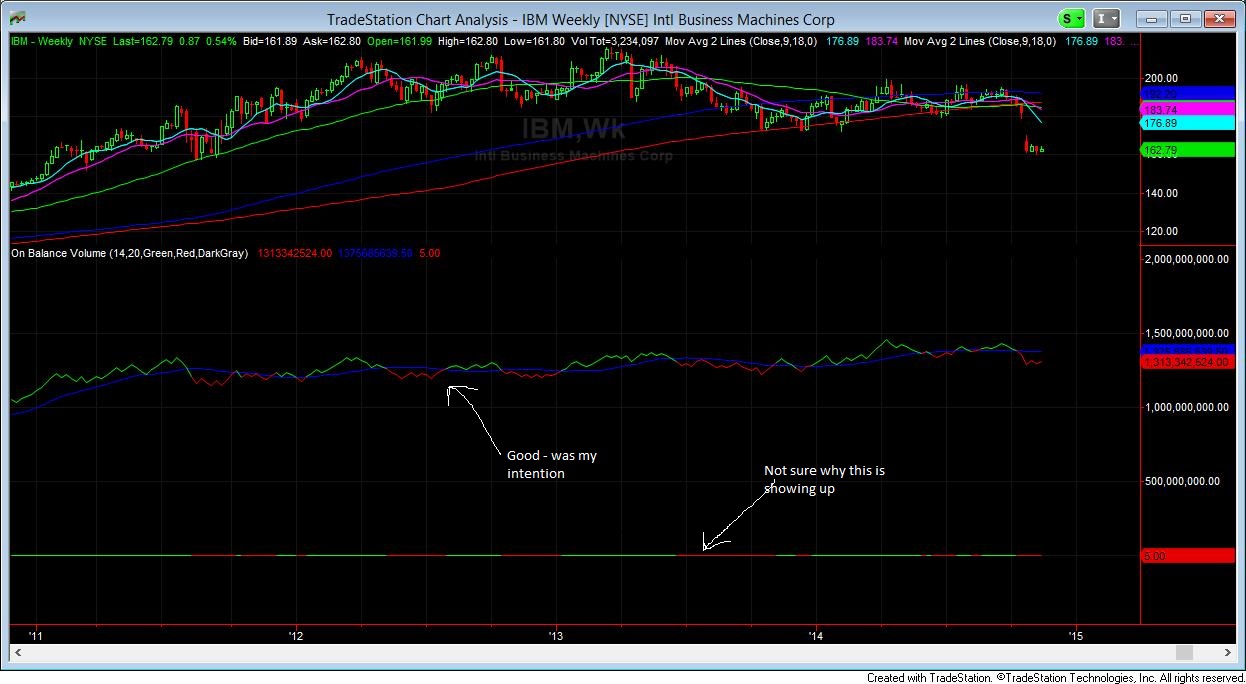Image resolution: width=1246 pixels, height=684 pixels.
Task: Click the "On Balance Volume (14,20,Green,Red,DarkGray)" label
Action: [x=129, y=254]
